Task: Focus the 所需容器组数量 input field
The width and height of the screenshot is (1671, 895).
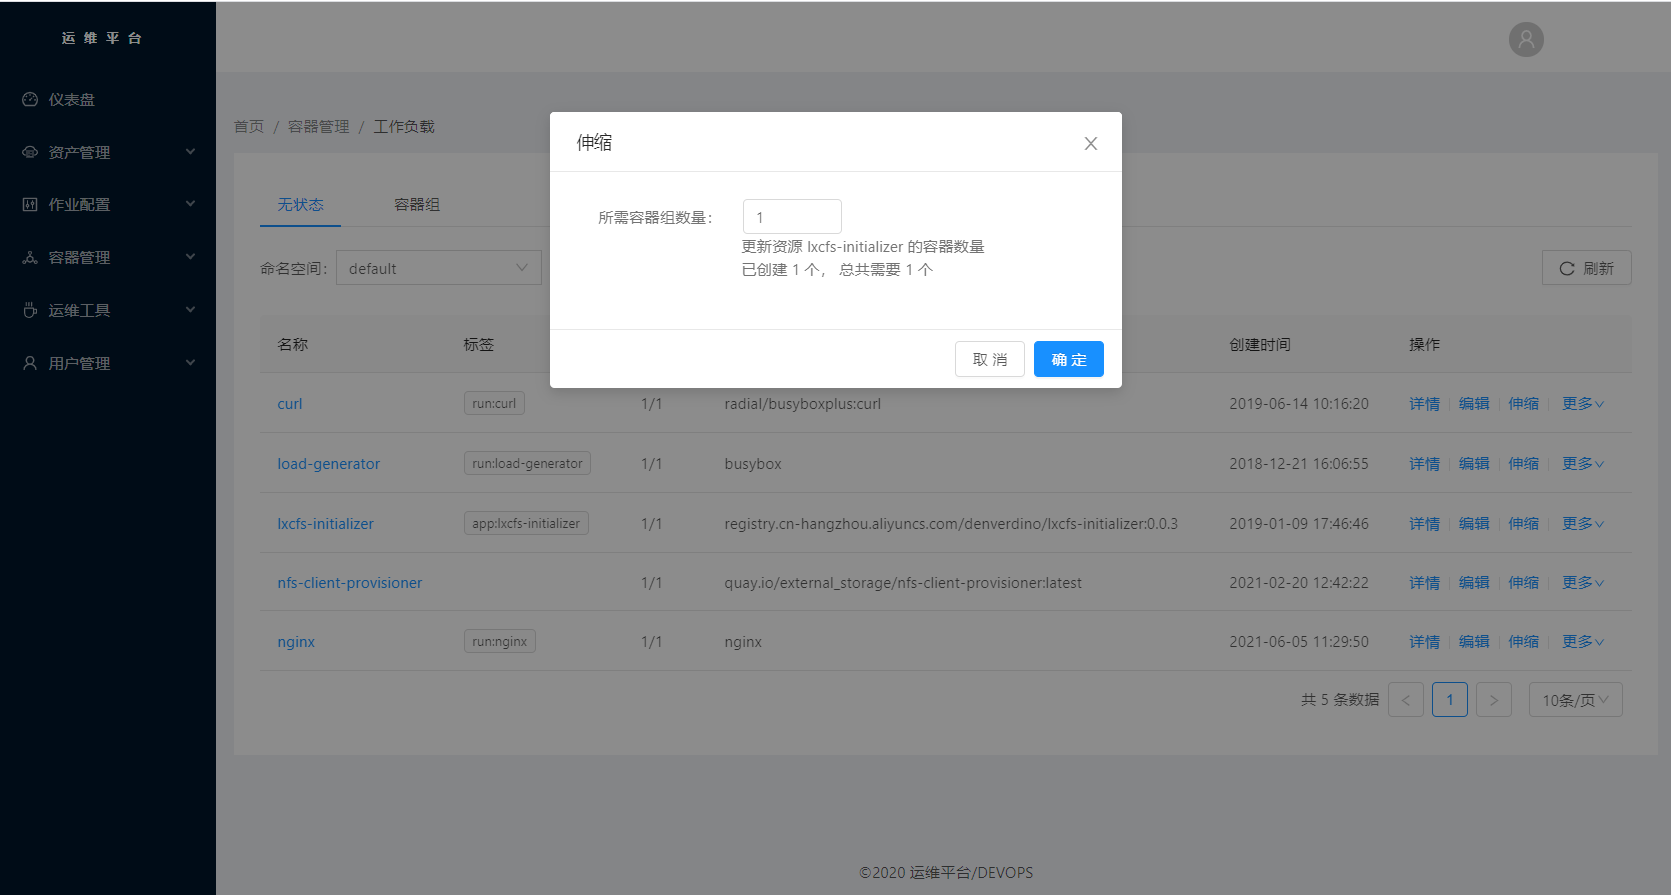Action: (x=792, y=217)
